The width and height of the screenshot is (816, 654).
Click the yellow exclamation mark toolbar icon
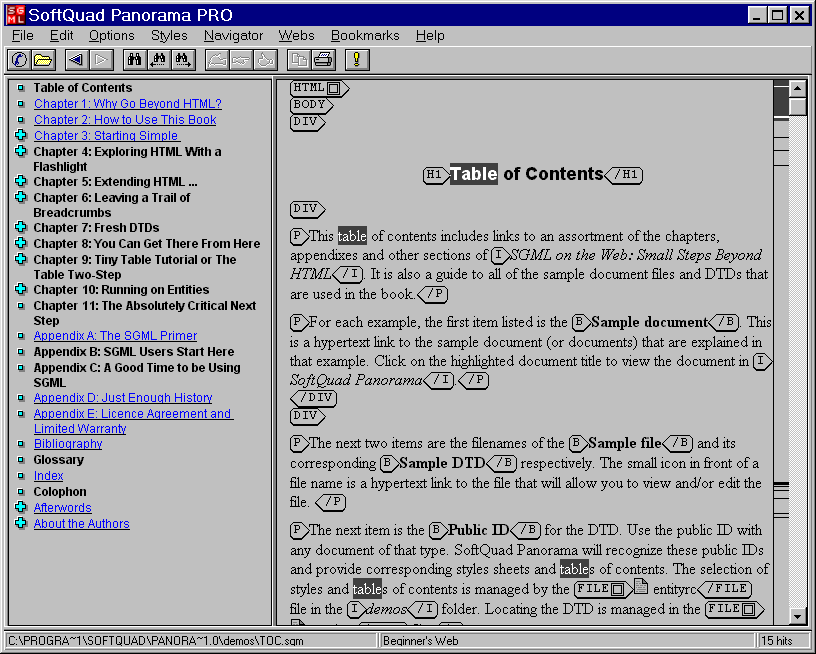tap(357, 60)
